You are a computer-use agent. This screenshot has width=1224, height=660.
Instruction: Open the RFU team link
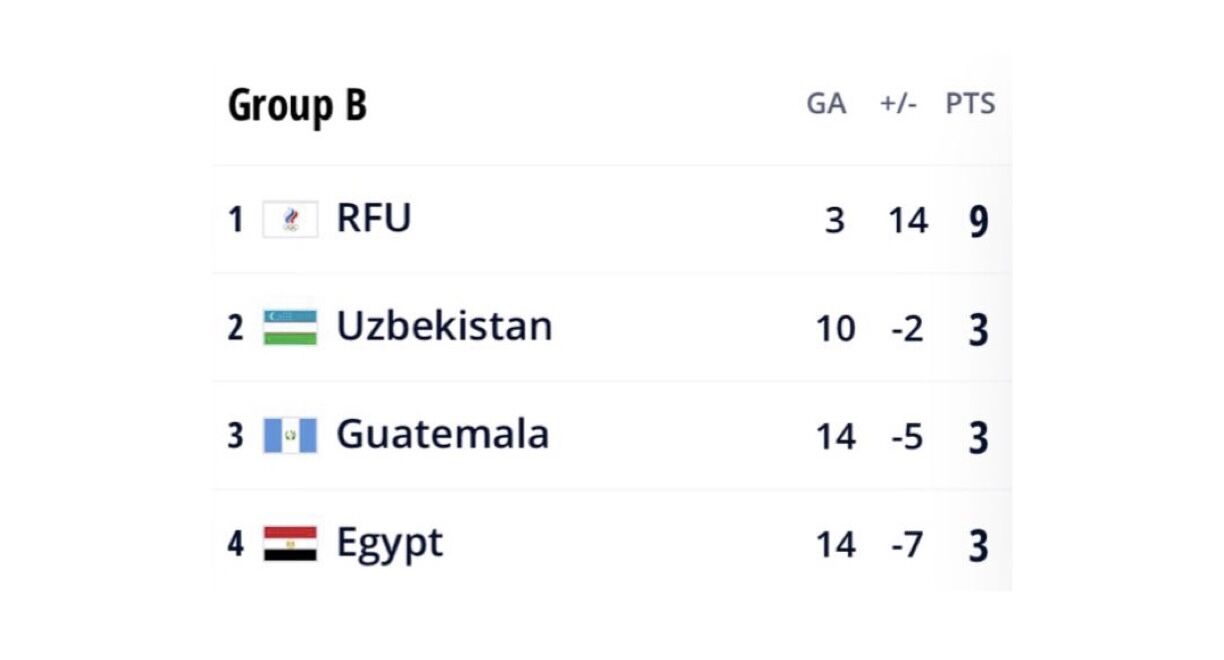(374, 218)
